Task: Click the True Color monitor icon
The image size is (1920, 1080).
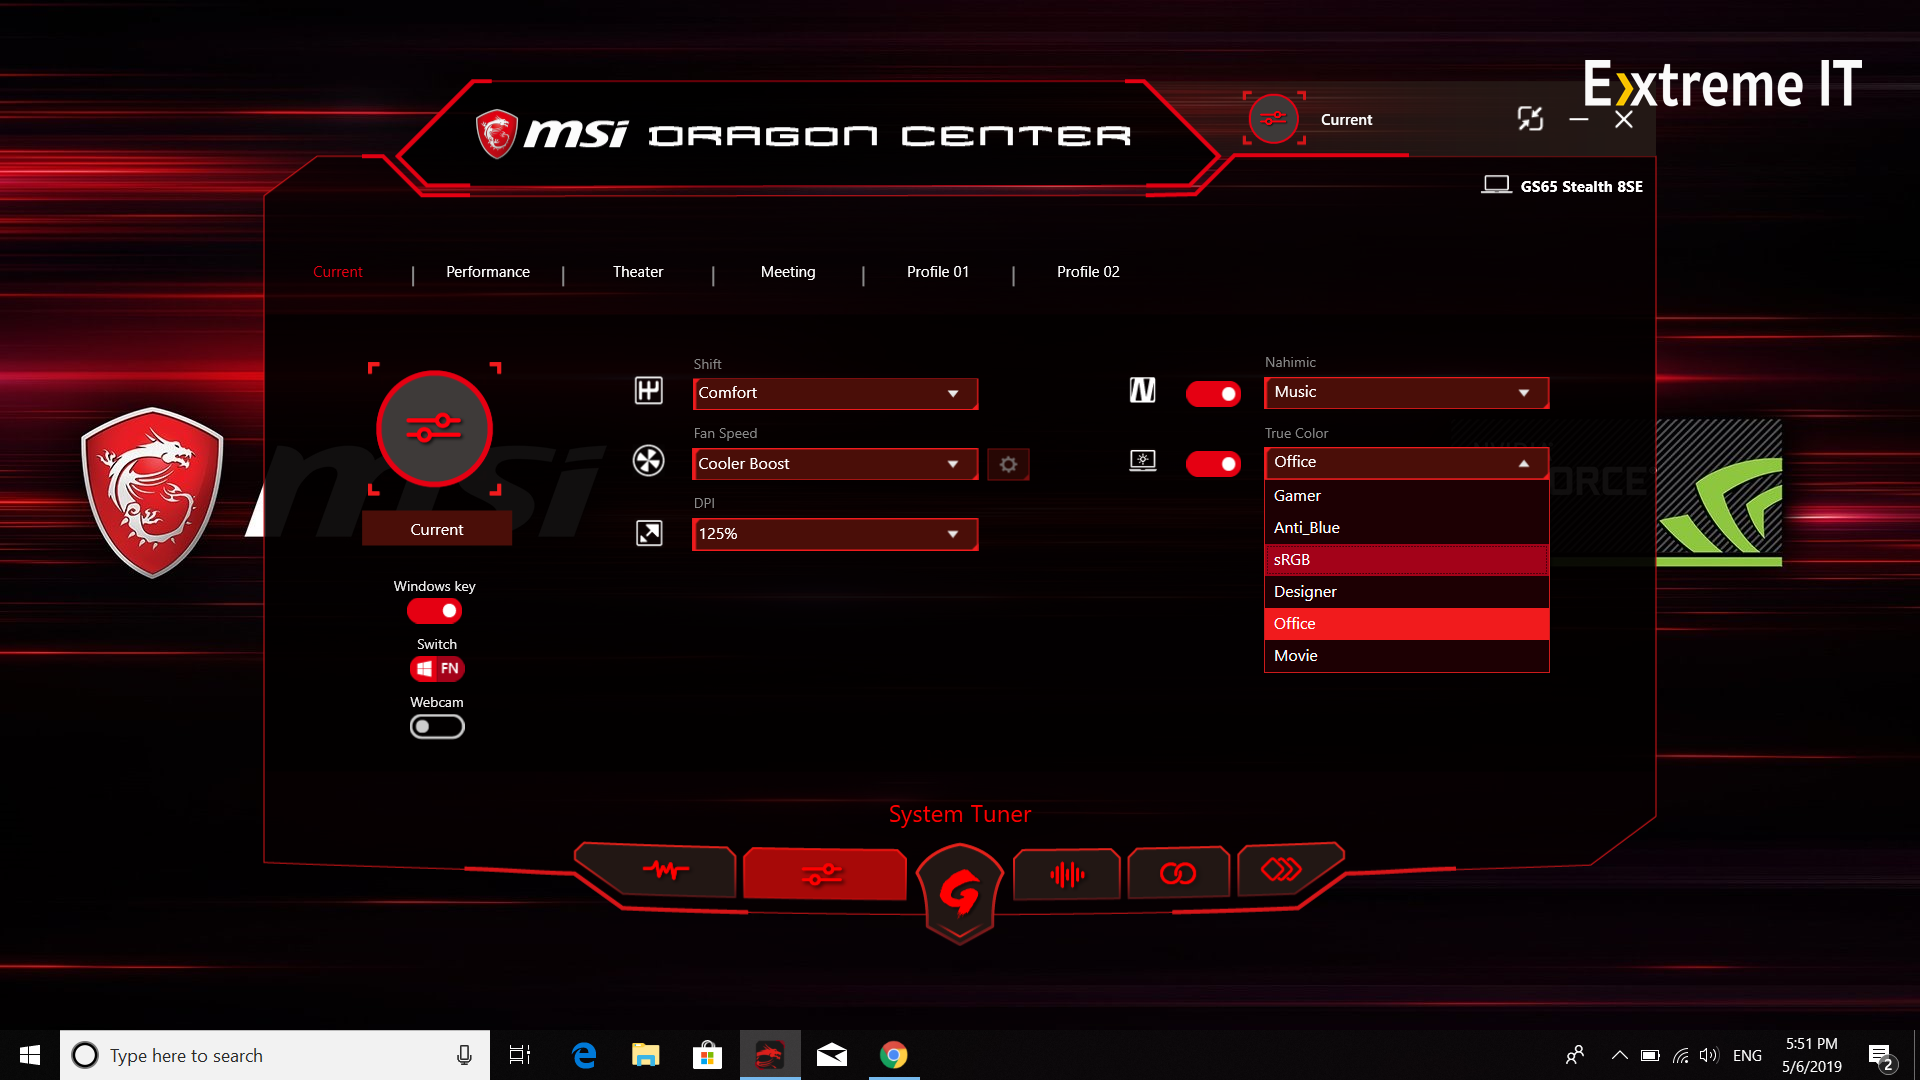Action: pyautogui.click(x=1143, y=461)
